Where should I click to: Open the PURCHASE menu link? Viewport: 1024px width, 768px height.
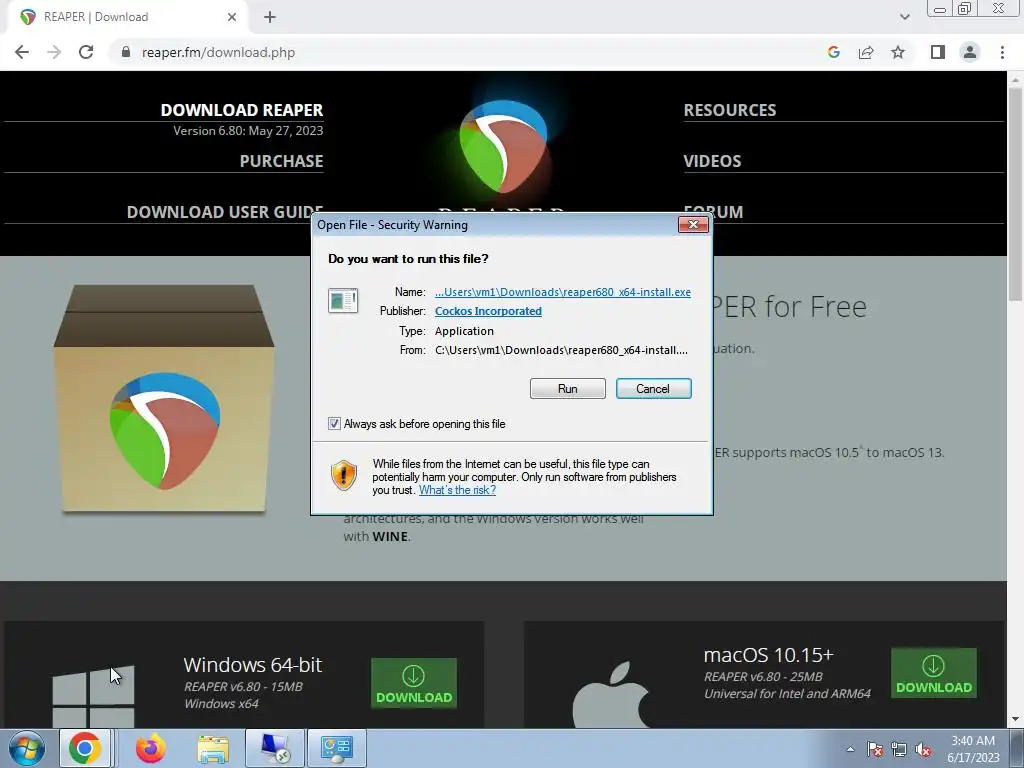281,161
